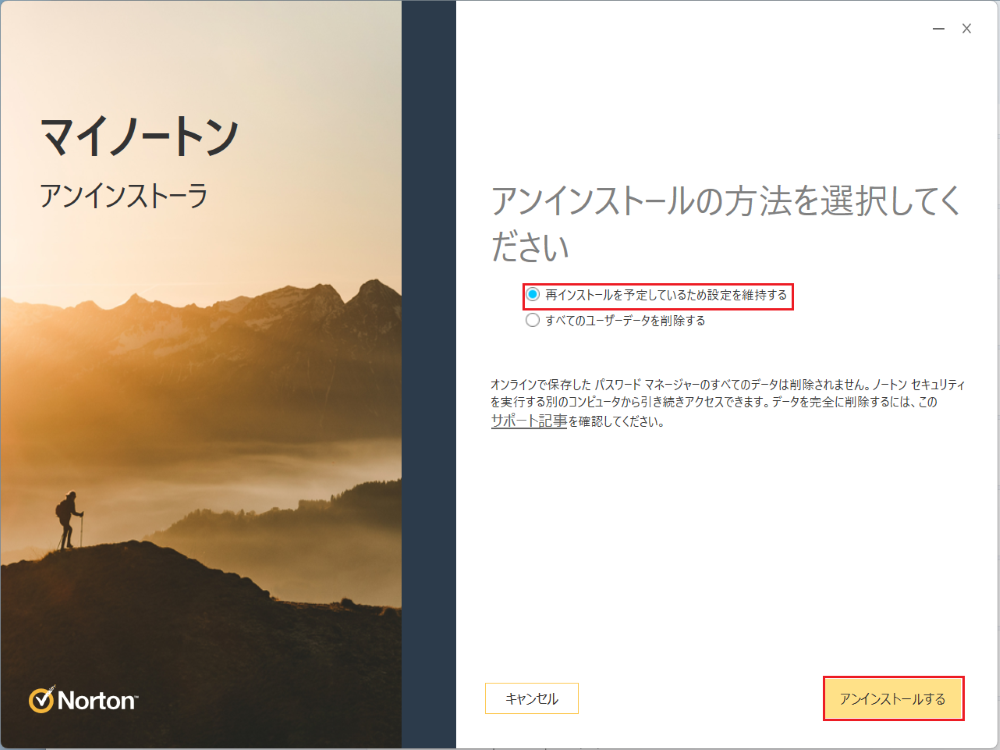Click the Norton logo

click(x=83, y=700)
